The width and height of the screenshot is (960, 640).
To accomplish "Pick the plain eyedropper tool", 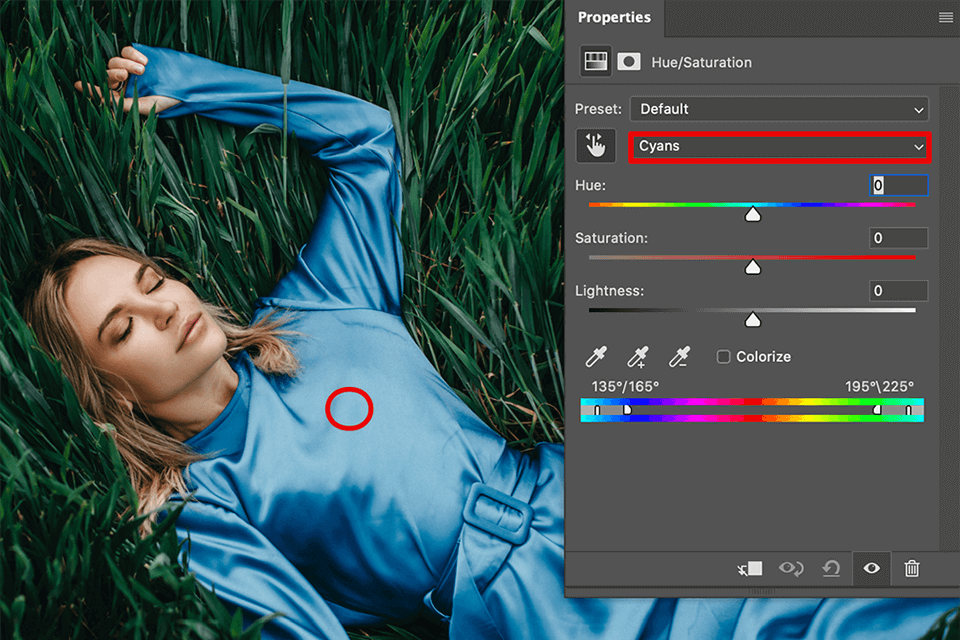I will click(x=596, y=357).
